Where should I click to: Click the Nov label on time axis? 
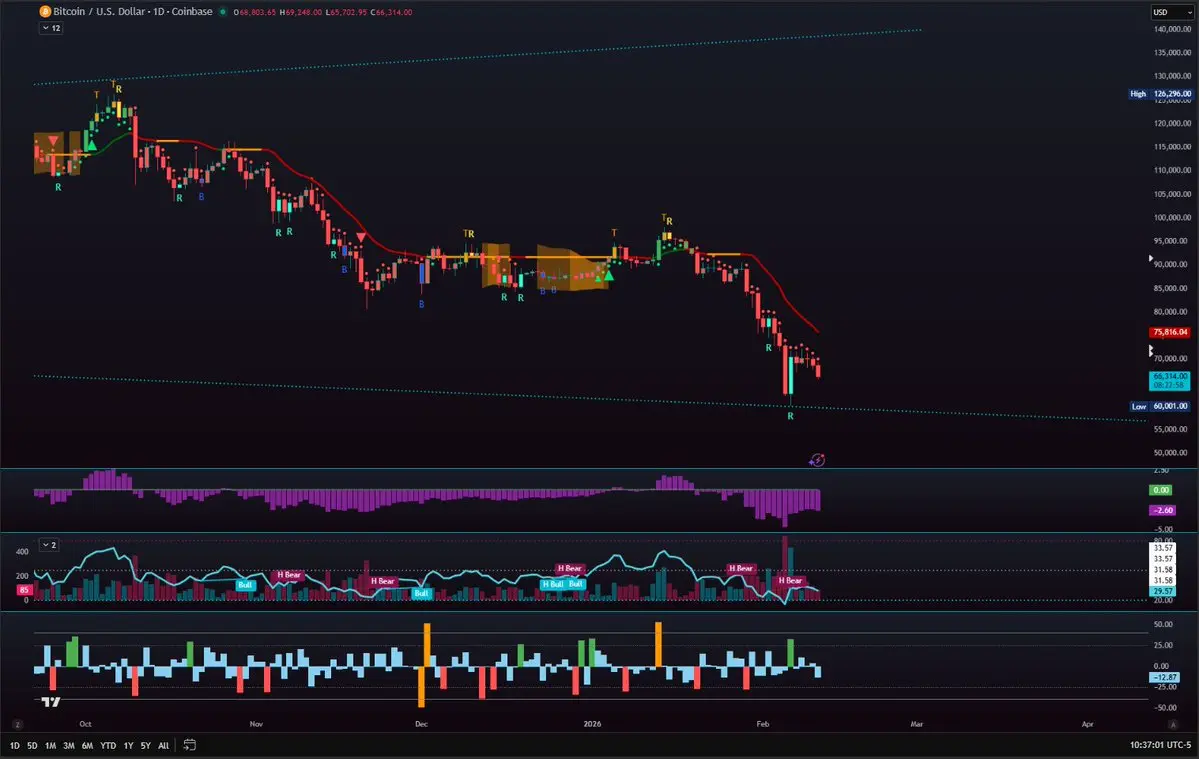click(x=256, y=724)
